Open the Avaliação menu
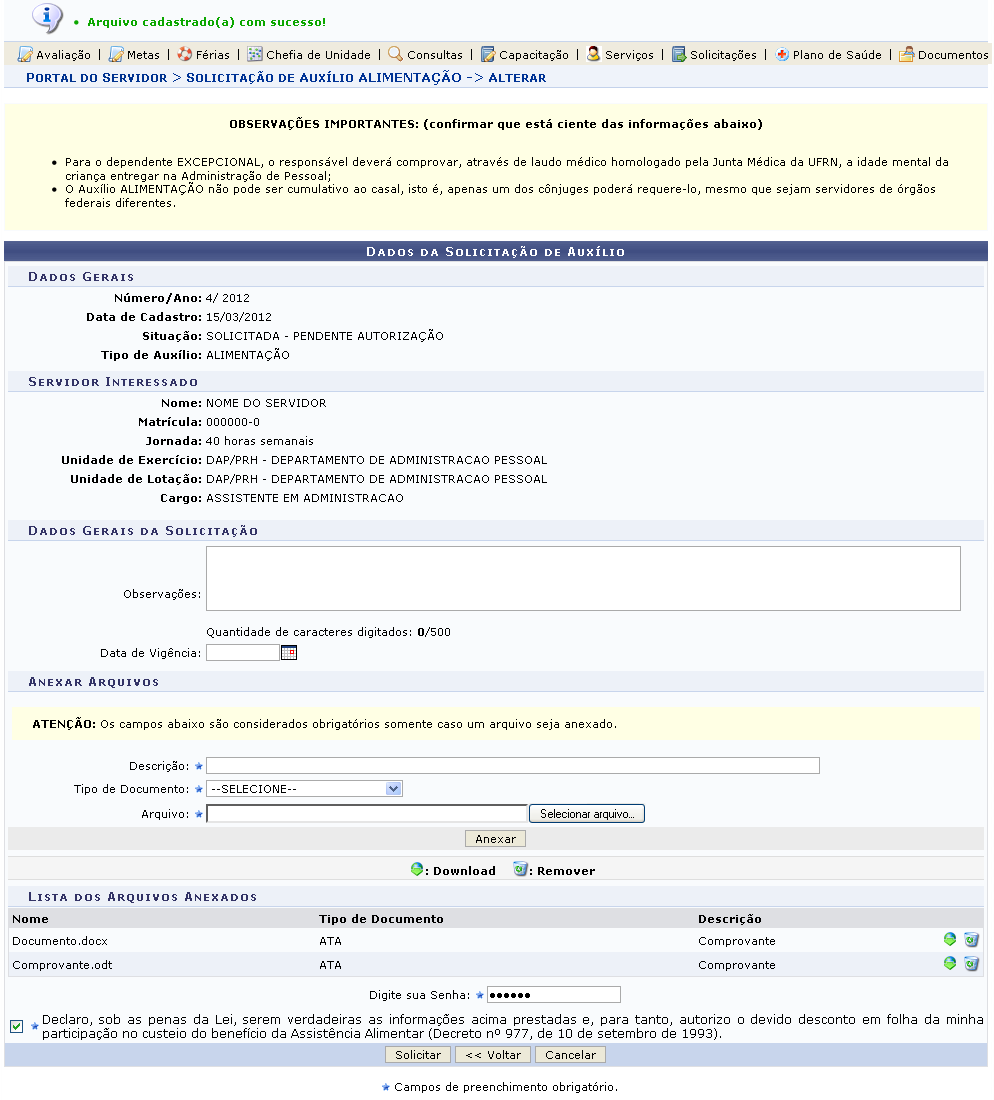The width and height of the screenshot is (994, 1100). click(63, 55)
